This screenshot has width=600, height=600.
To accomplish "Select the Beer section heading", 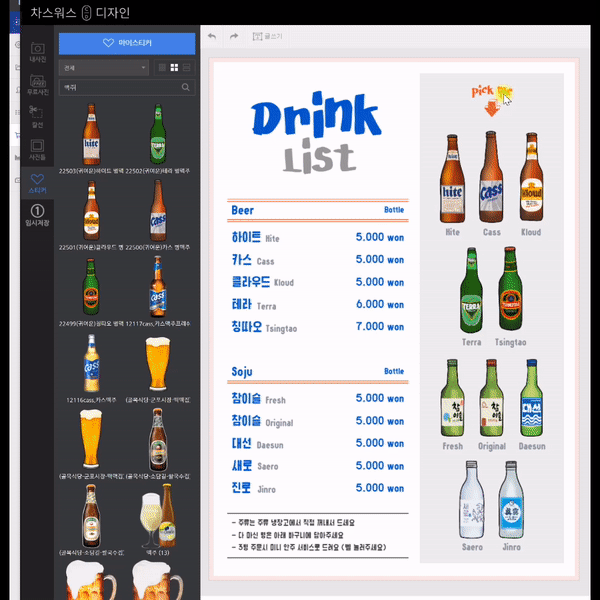I will click(x=243, y=210).
